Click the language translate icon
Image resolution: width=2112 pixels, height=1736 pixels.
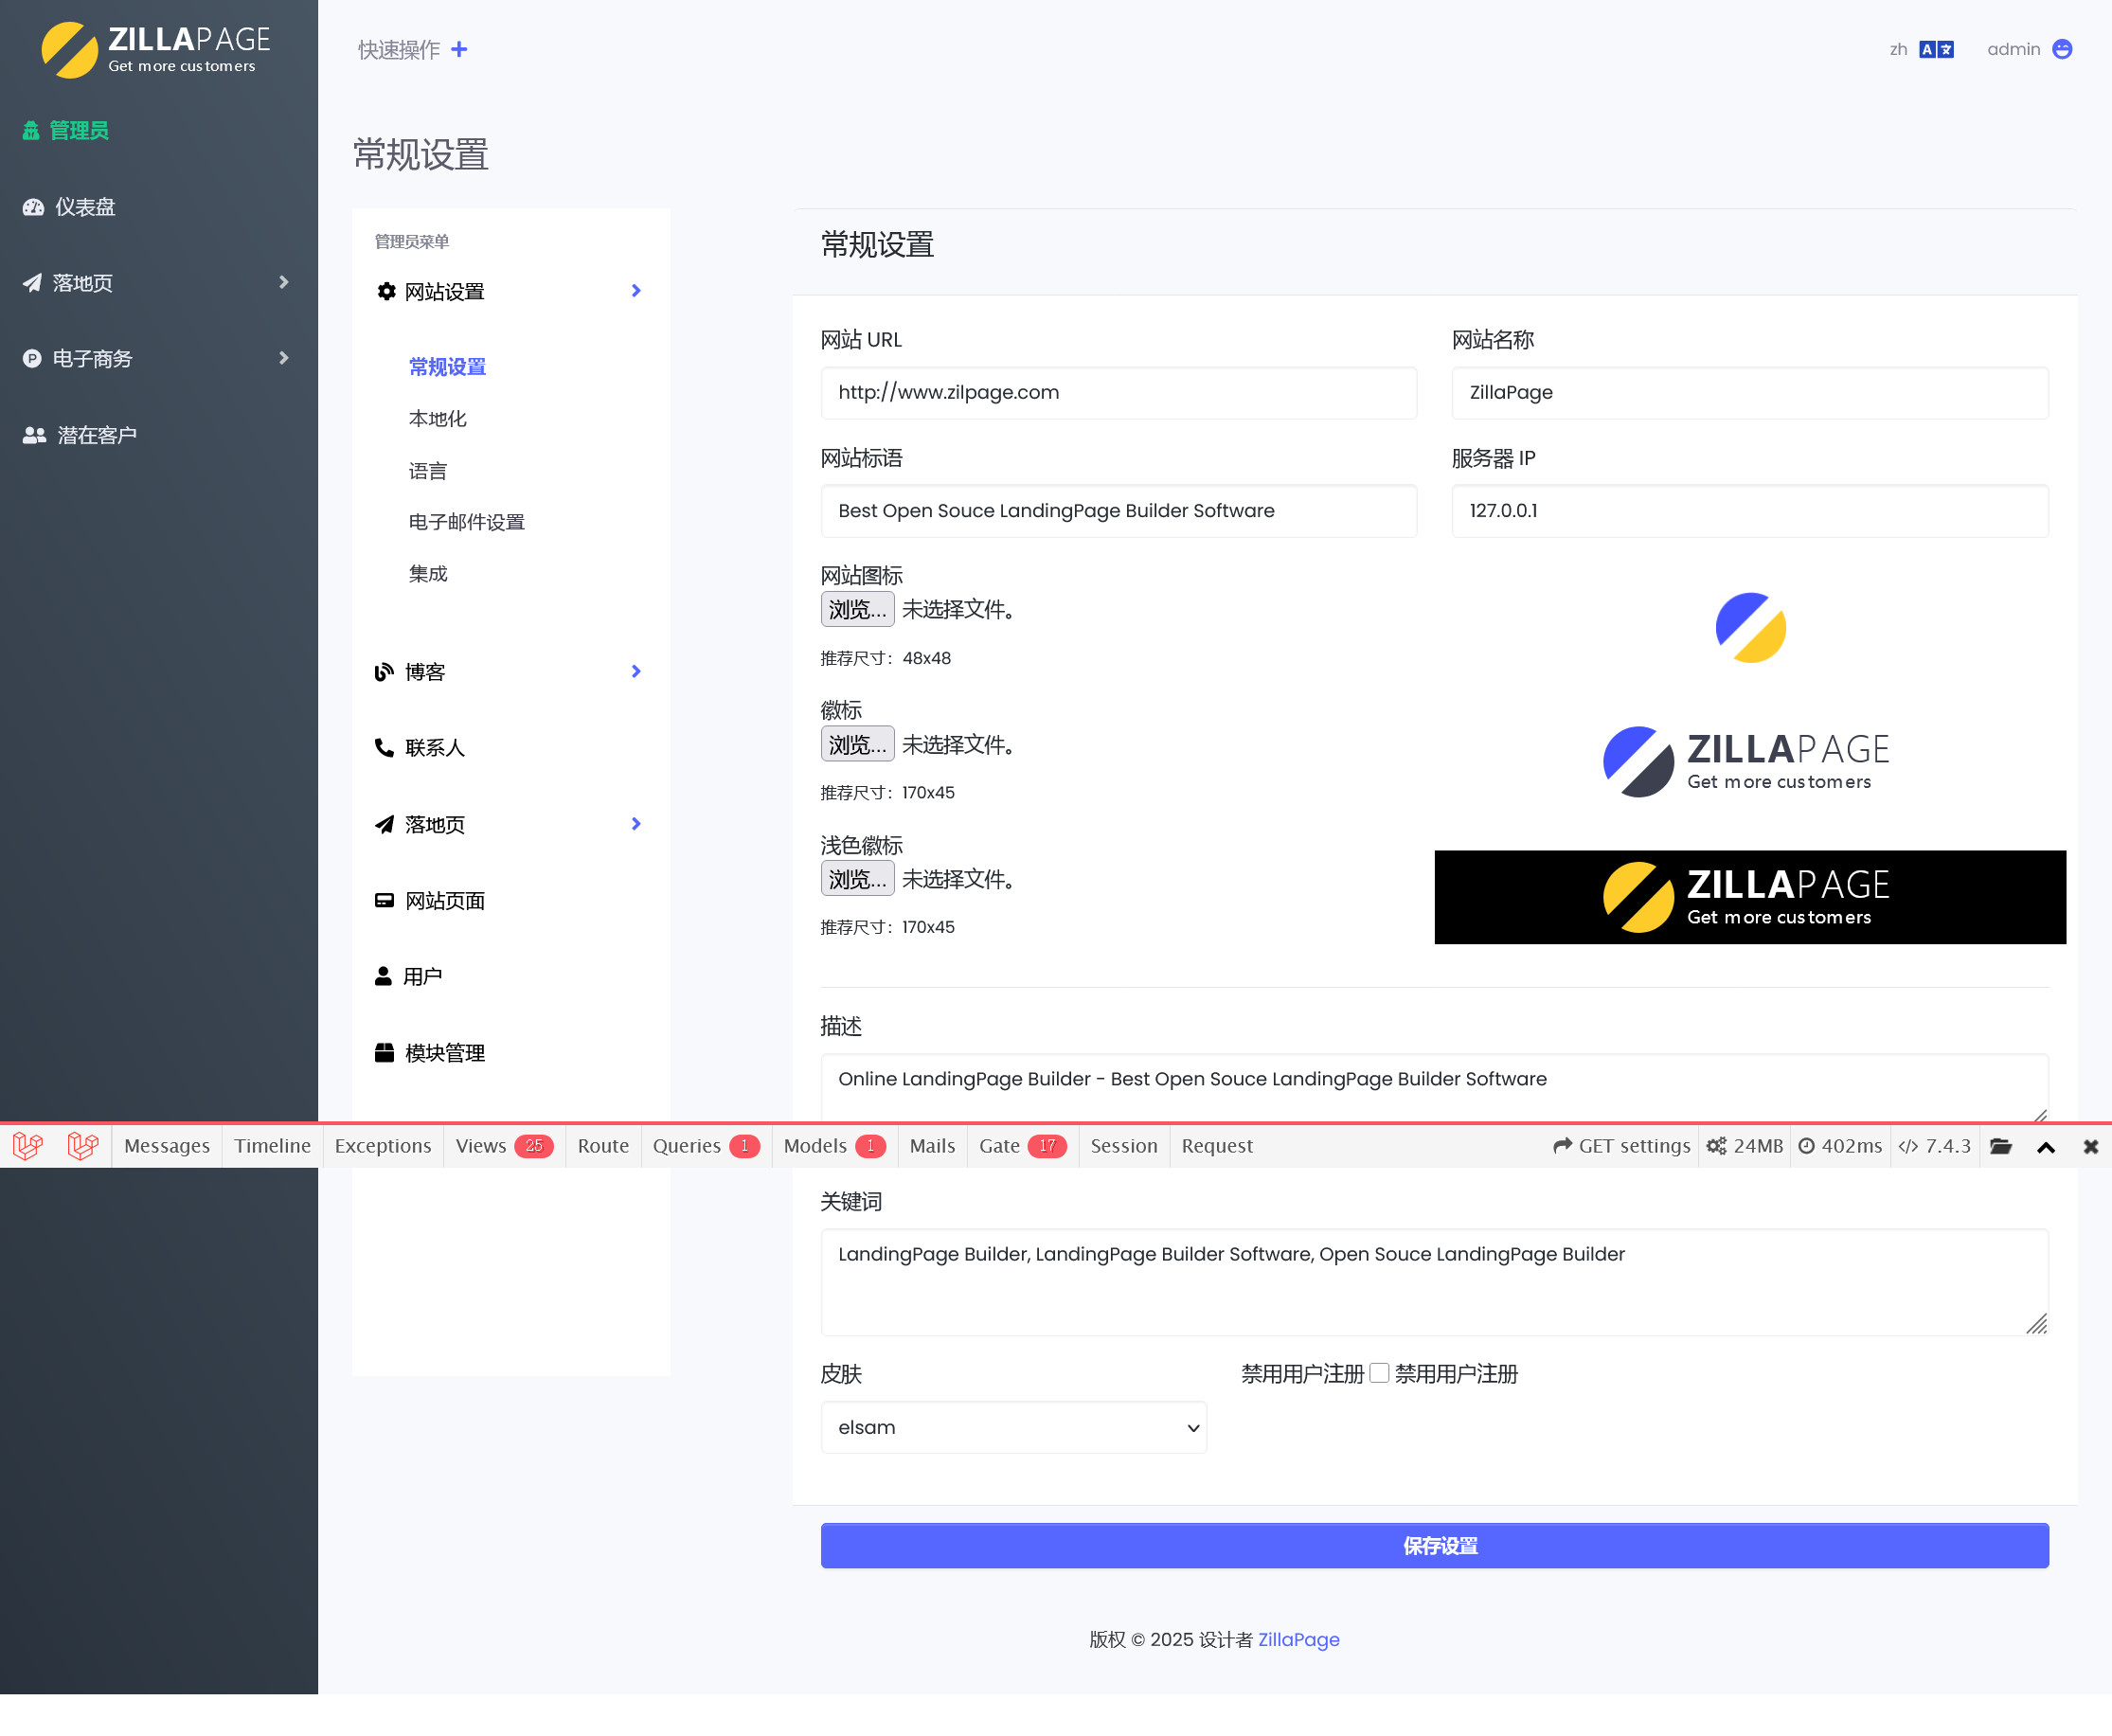tap(1936, 49)
